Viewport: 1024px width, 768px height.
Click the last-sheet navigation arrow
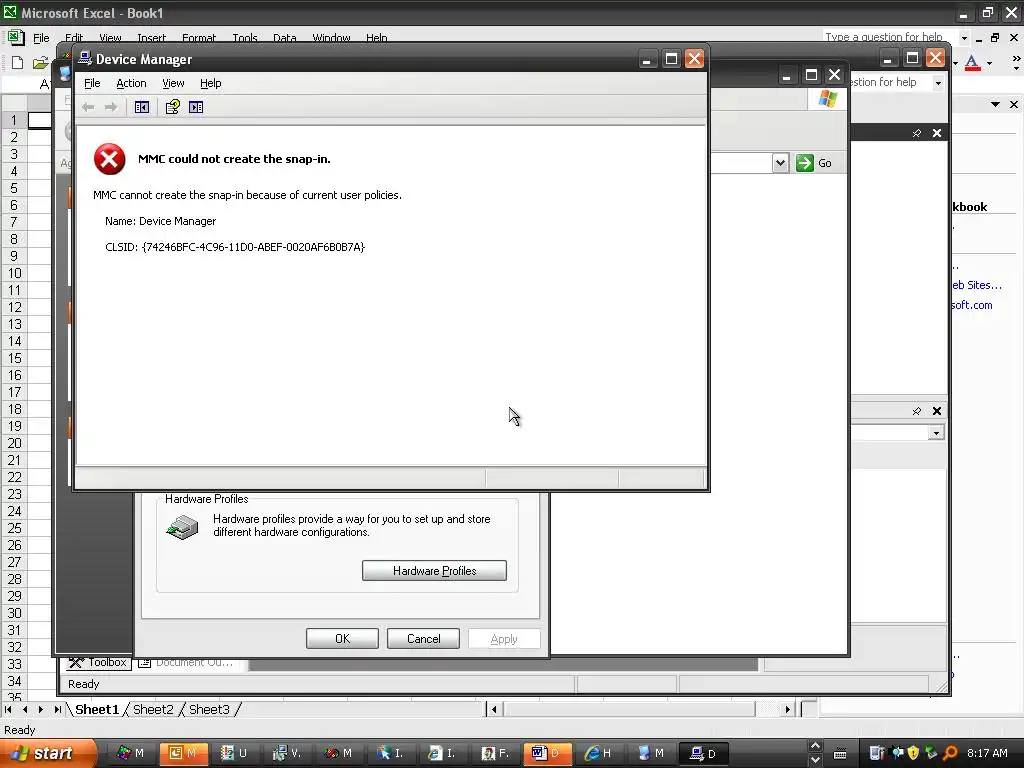click(57, 709)
